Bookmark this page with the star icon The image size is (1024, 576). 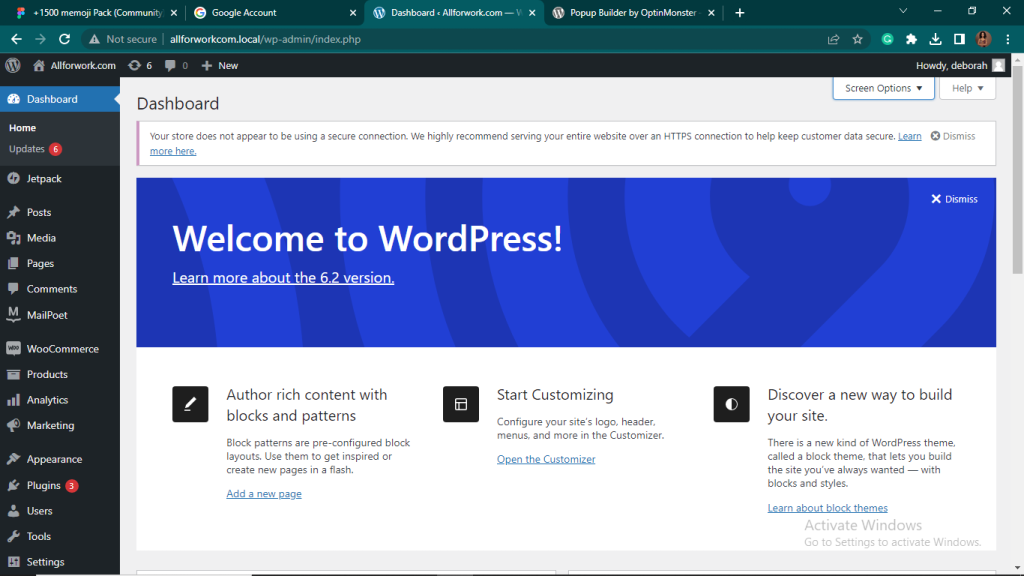[857, 39]
